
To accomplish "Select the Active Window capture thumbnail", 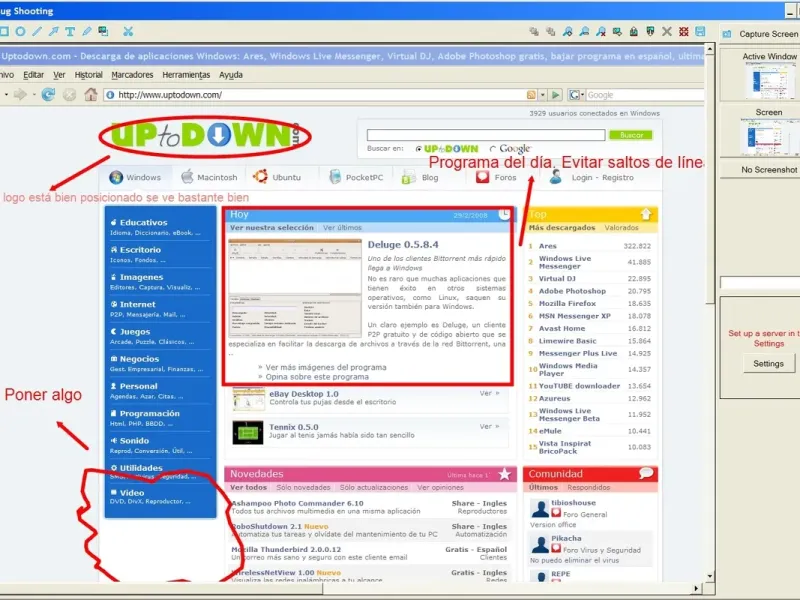I will click(x=771, y=81).
